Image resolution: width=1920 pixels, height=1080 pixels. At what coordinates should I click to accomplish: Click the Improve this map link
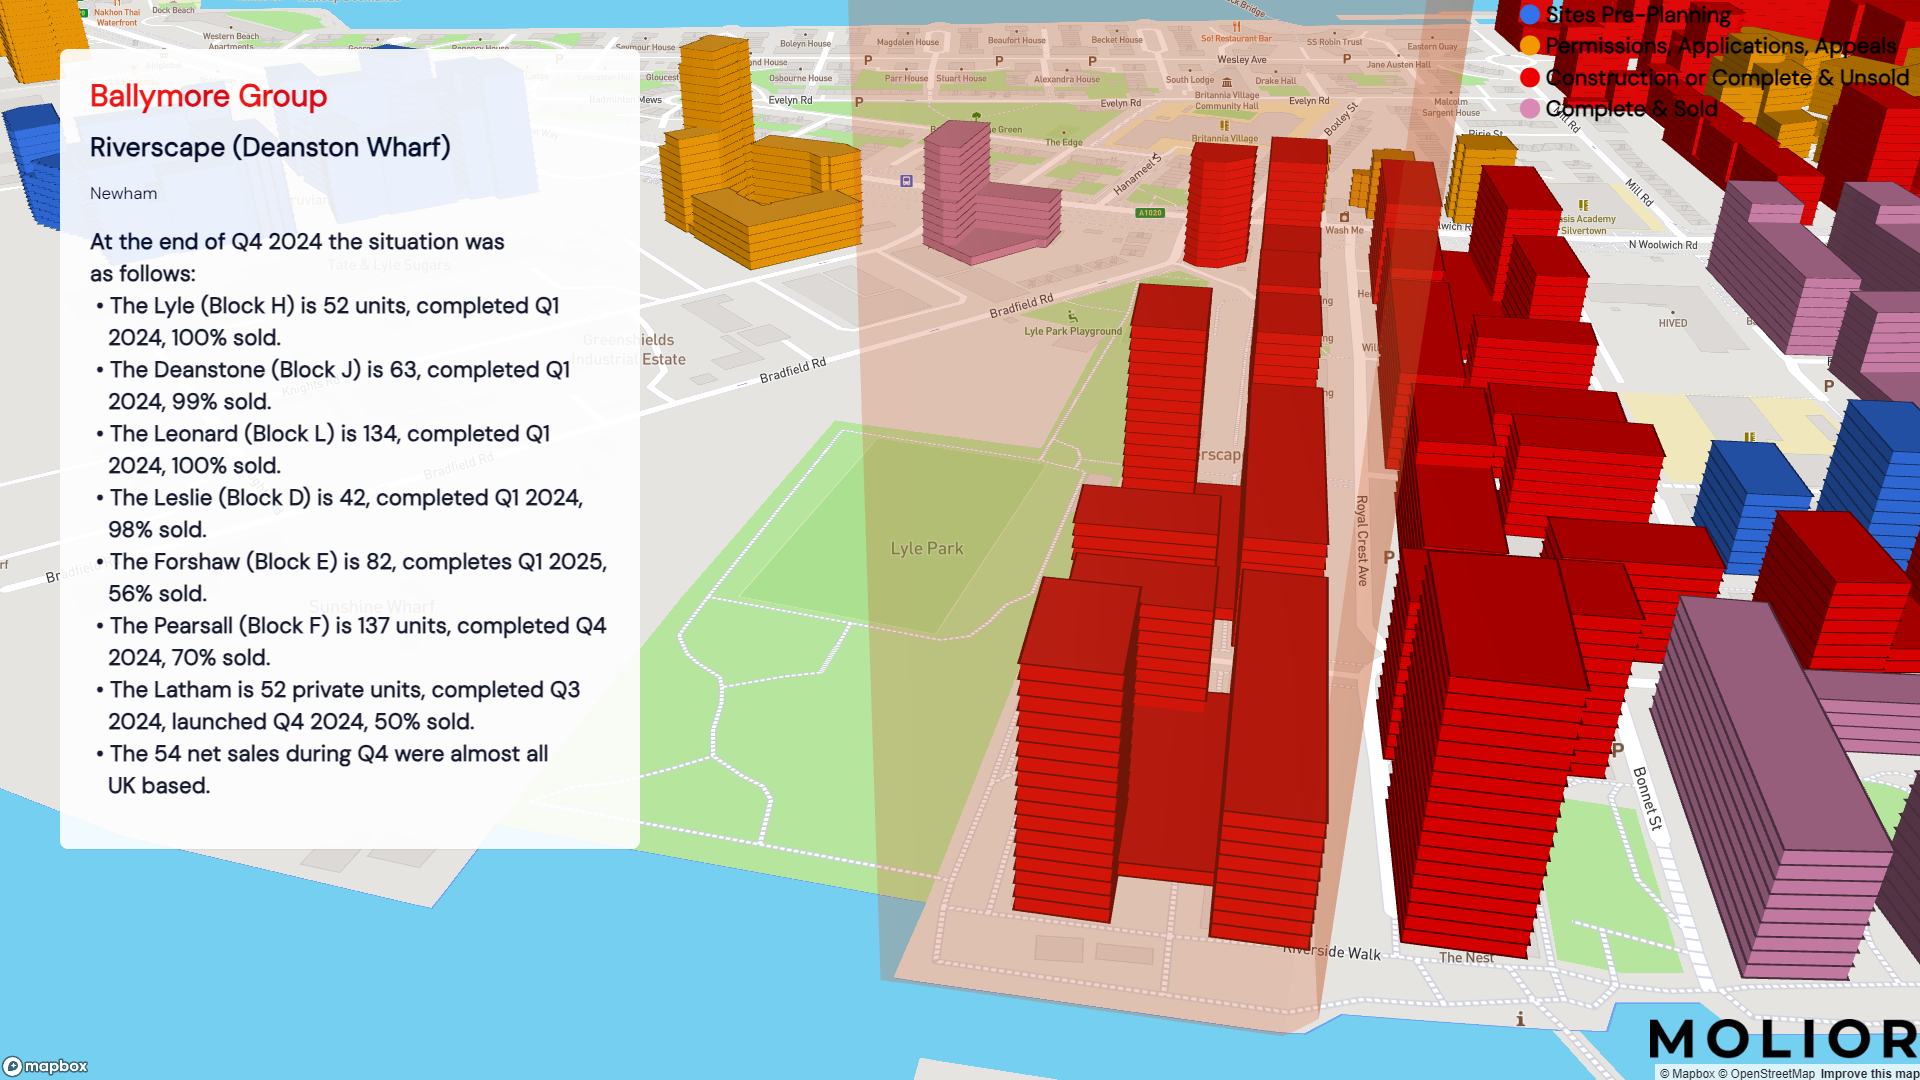(x=1869, y=1073)
